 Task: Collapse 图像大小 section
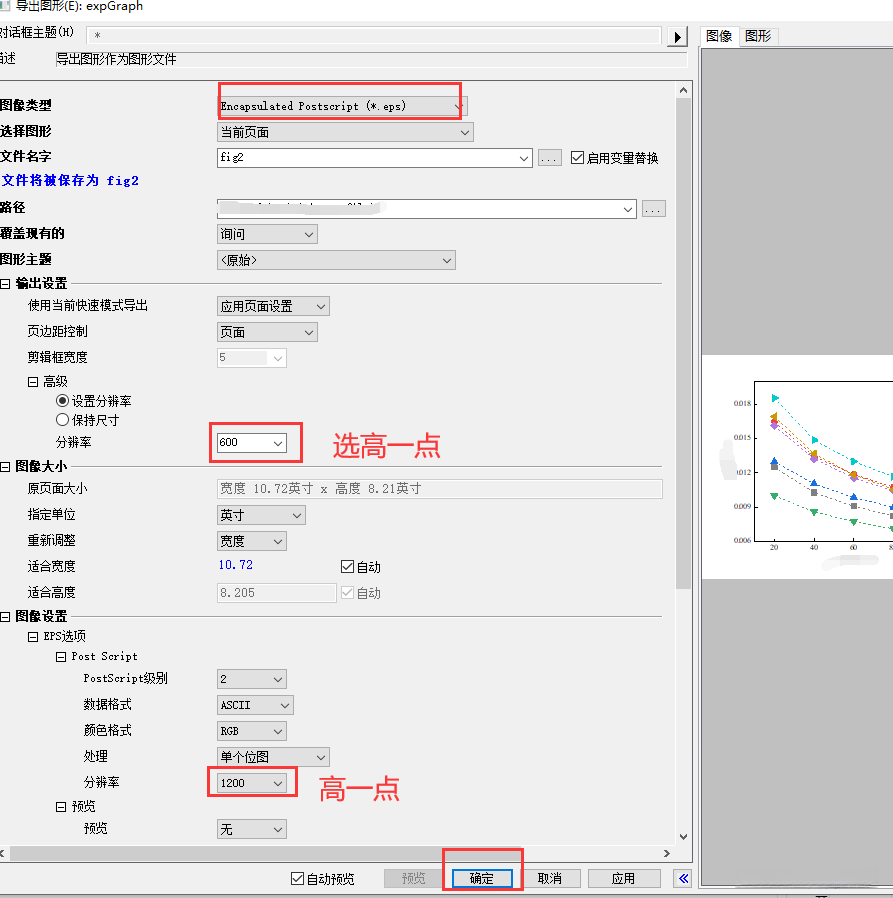5,467
